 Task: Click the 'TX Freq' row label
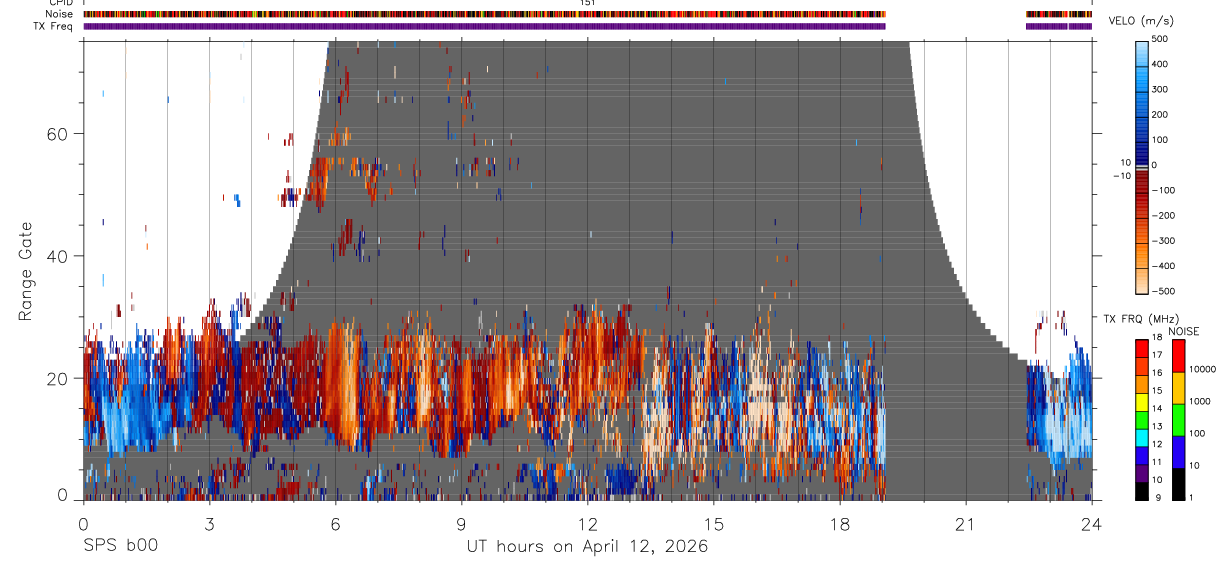(x=53, y=26)
